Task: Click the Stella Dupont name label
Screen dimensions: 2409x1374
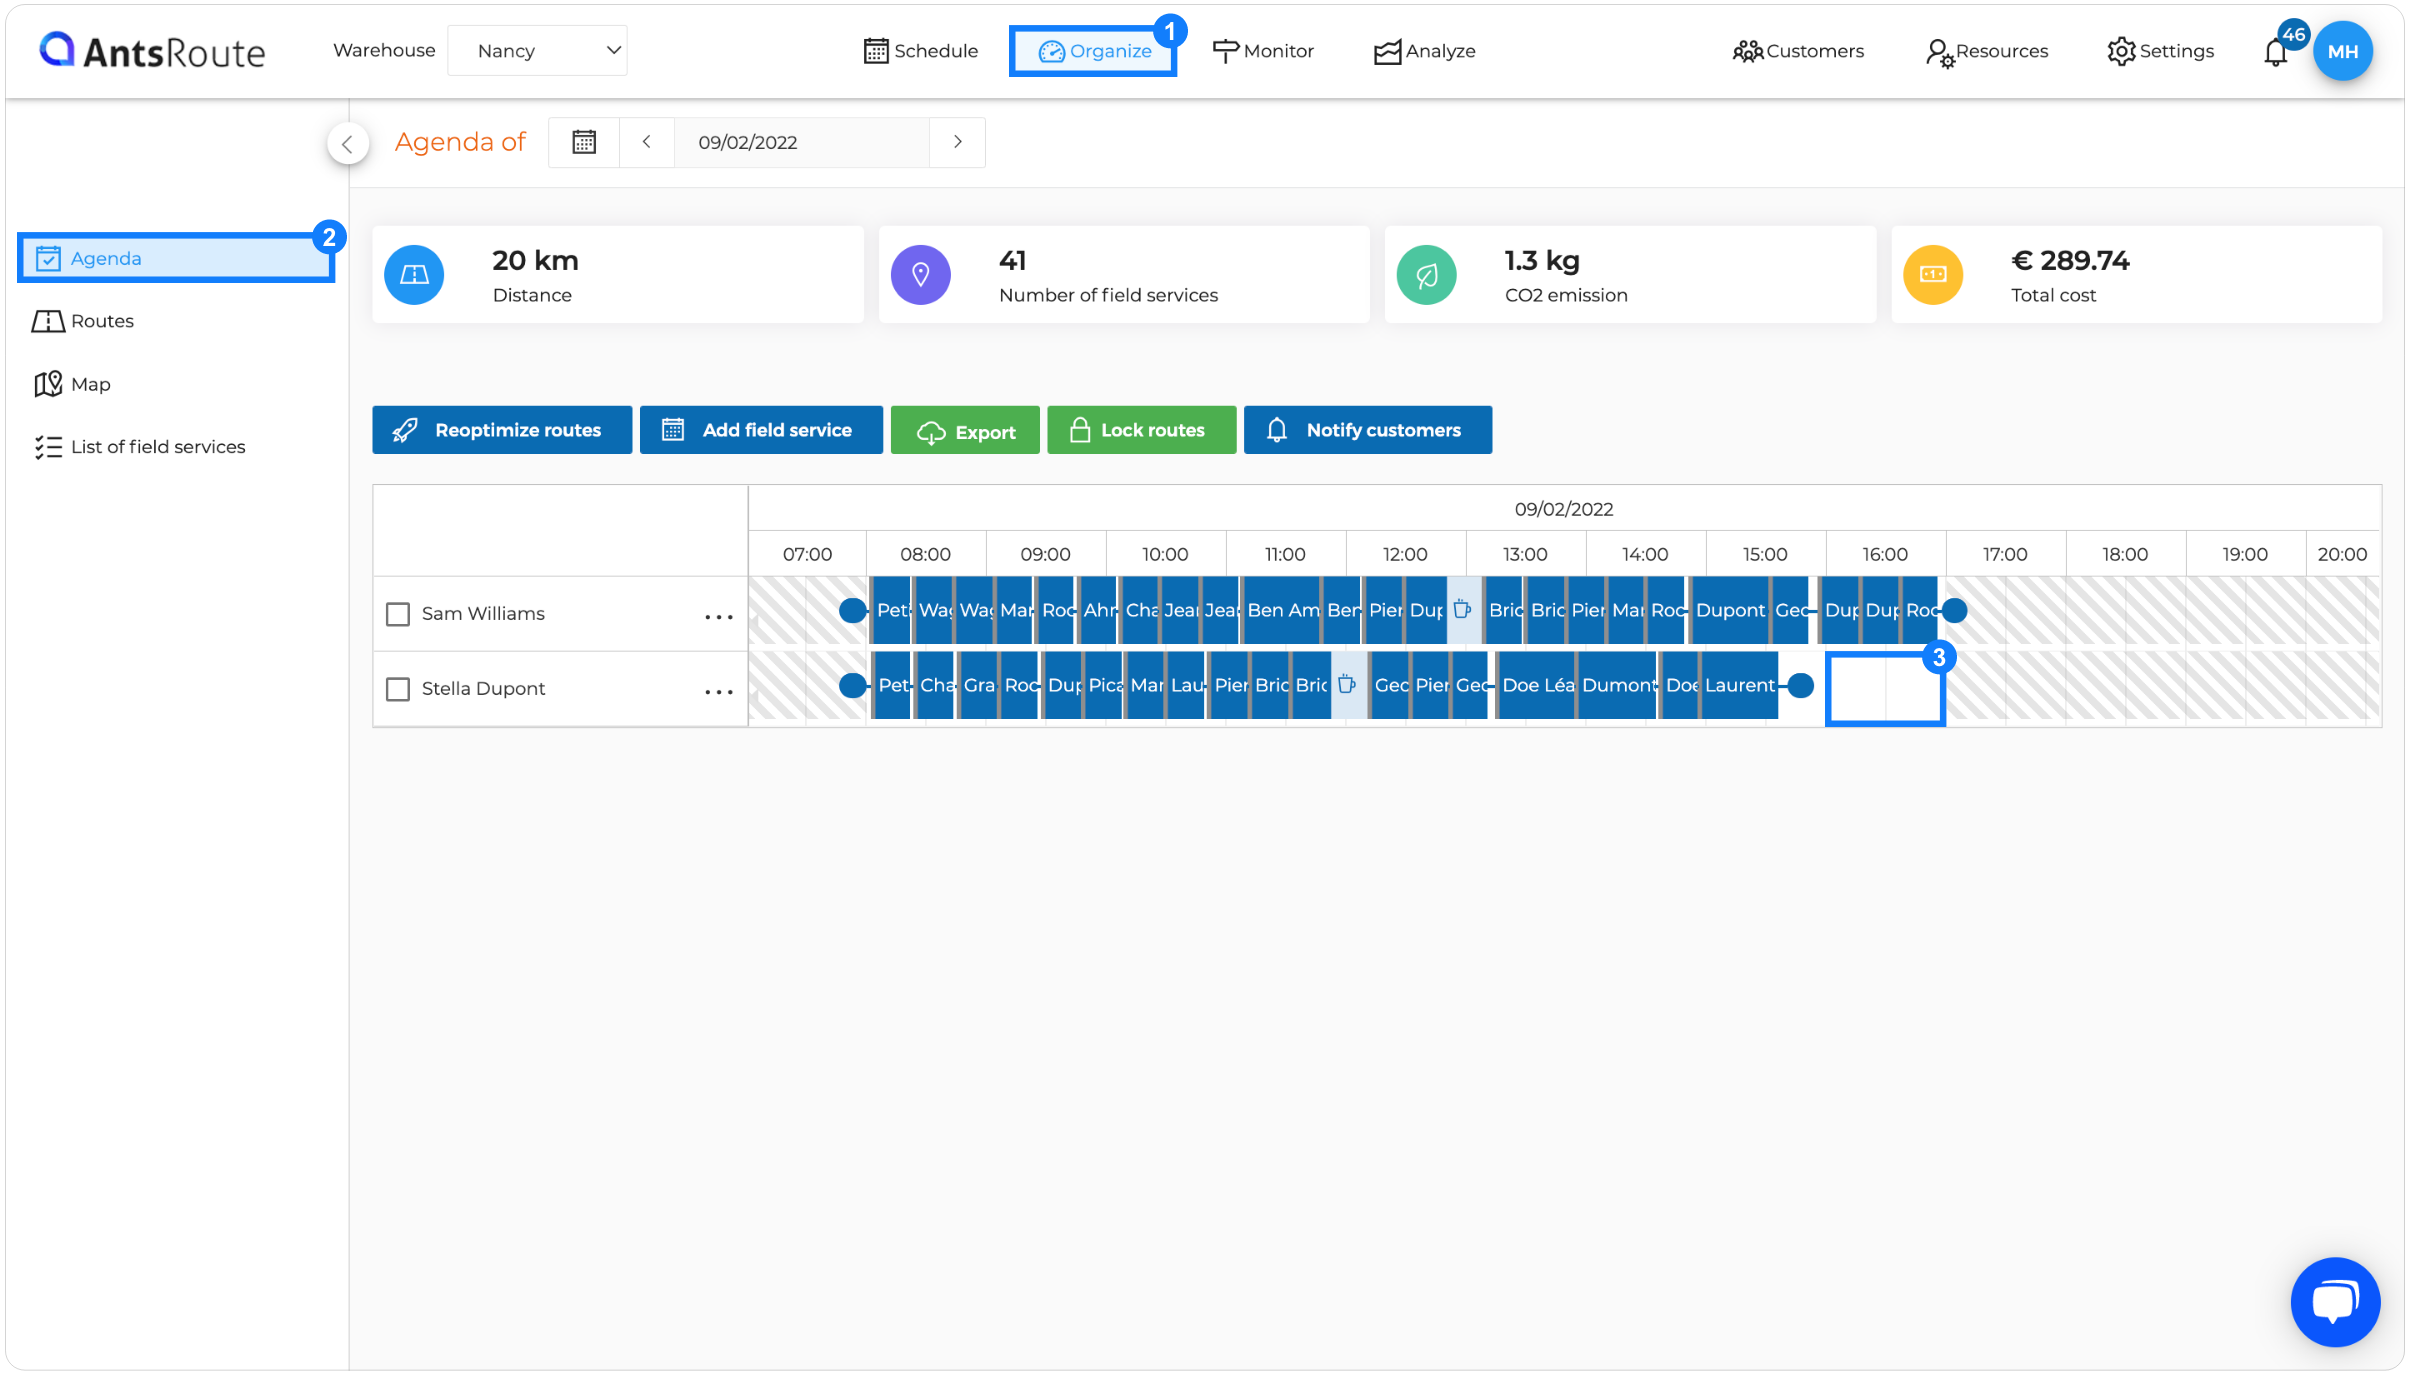Action: 483,689
